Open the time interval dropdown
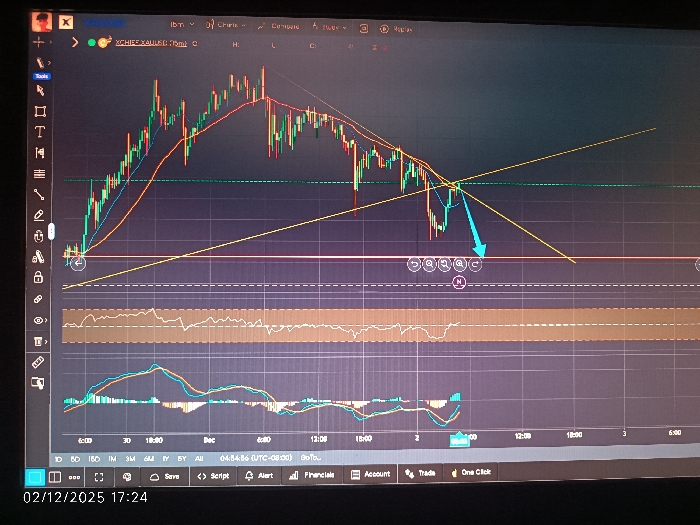 [x=182, y=24]
